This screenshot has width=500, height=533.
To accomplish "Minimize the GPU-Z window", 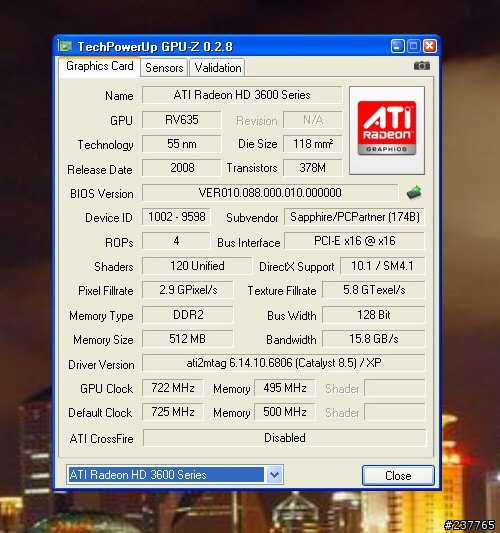I will 397,46.
